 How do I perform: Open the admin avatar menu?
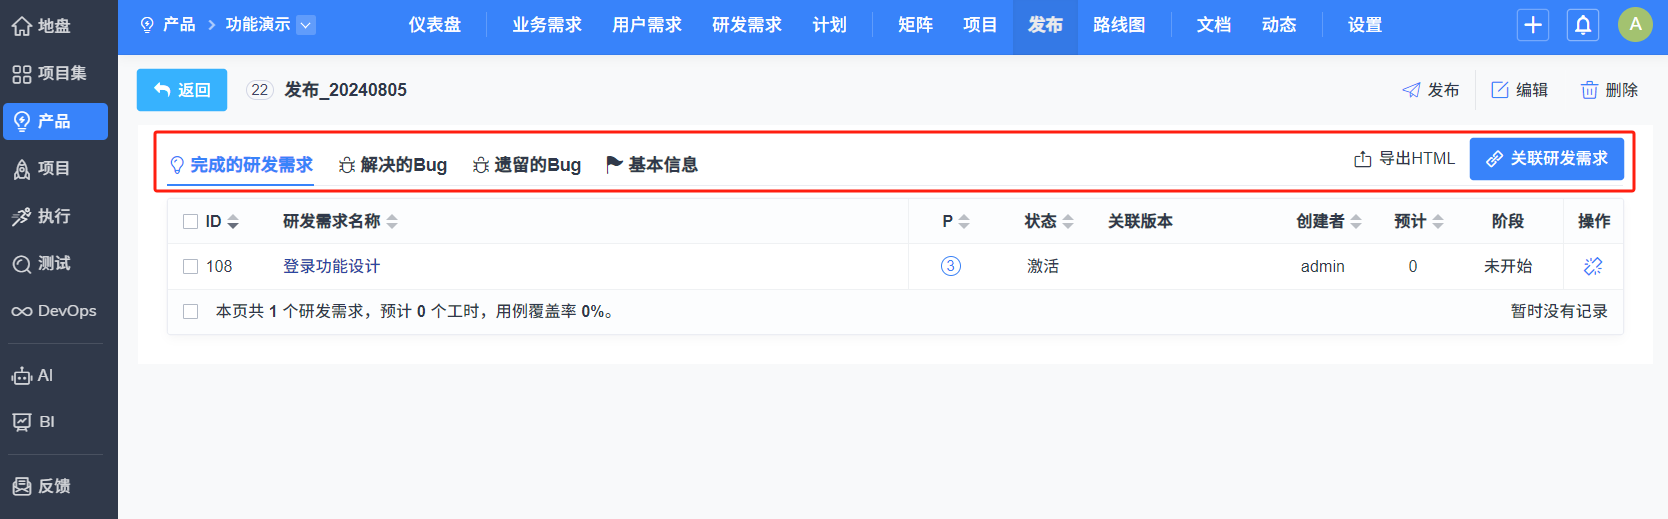1635,25
